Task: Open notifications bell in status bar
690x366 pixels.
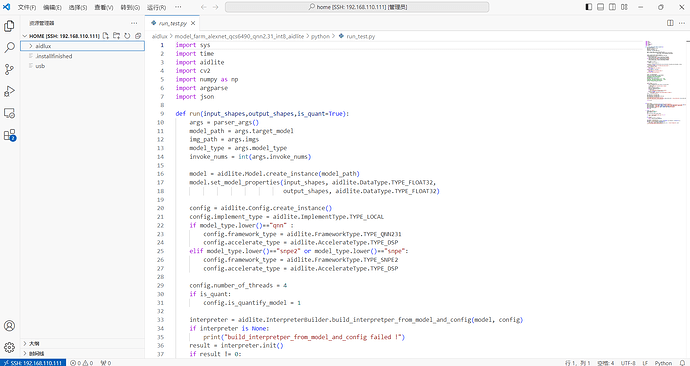Action: pyautogui.click(x=683, y=363)
